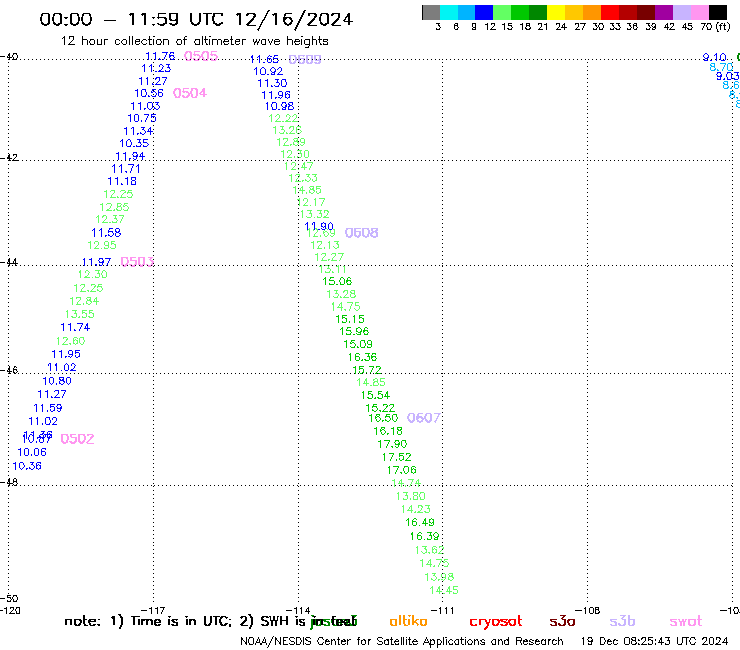Click the s3b satellite legend label
Viewport: 740px width, 650px height.
(x=622, y=621)
